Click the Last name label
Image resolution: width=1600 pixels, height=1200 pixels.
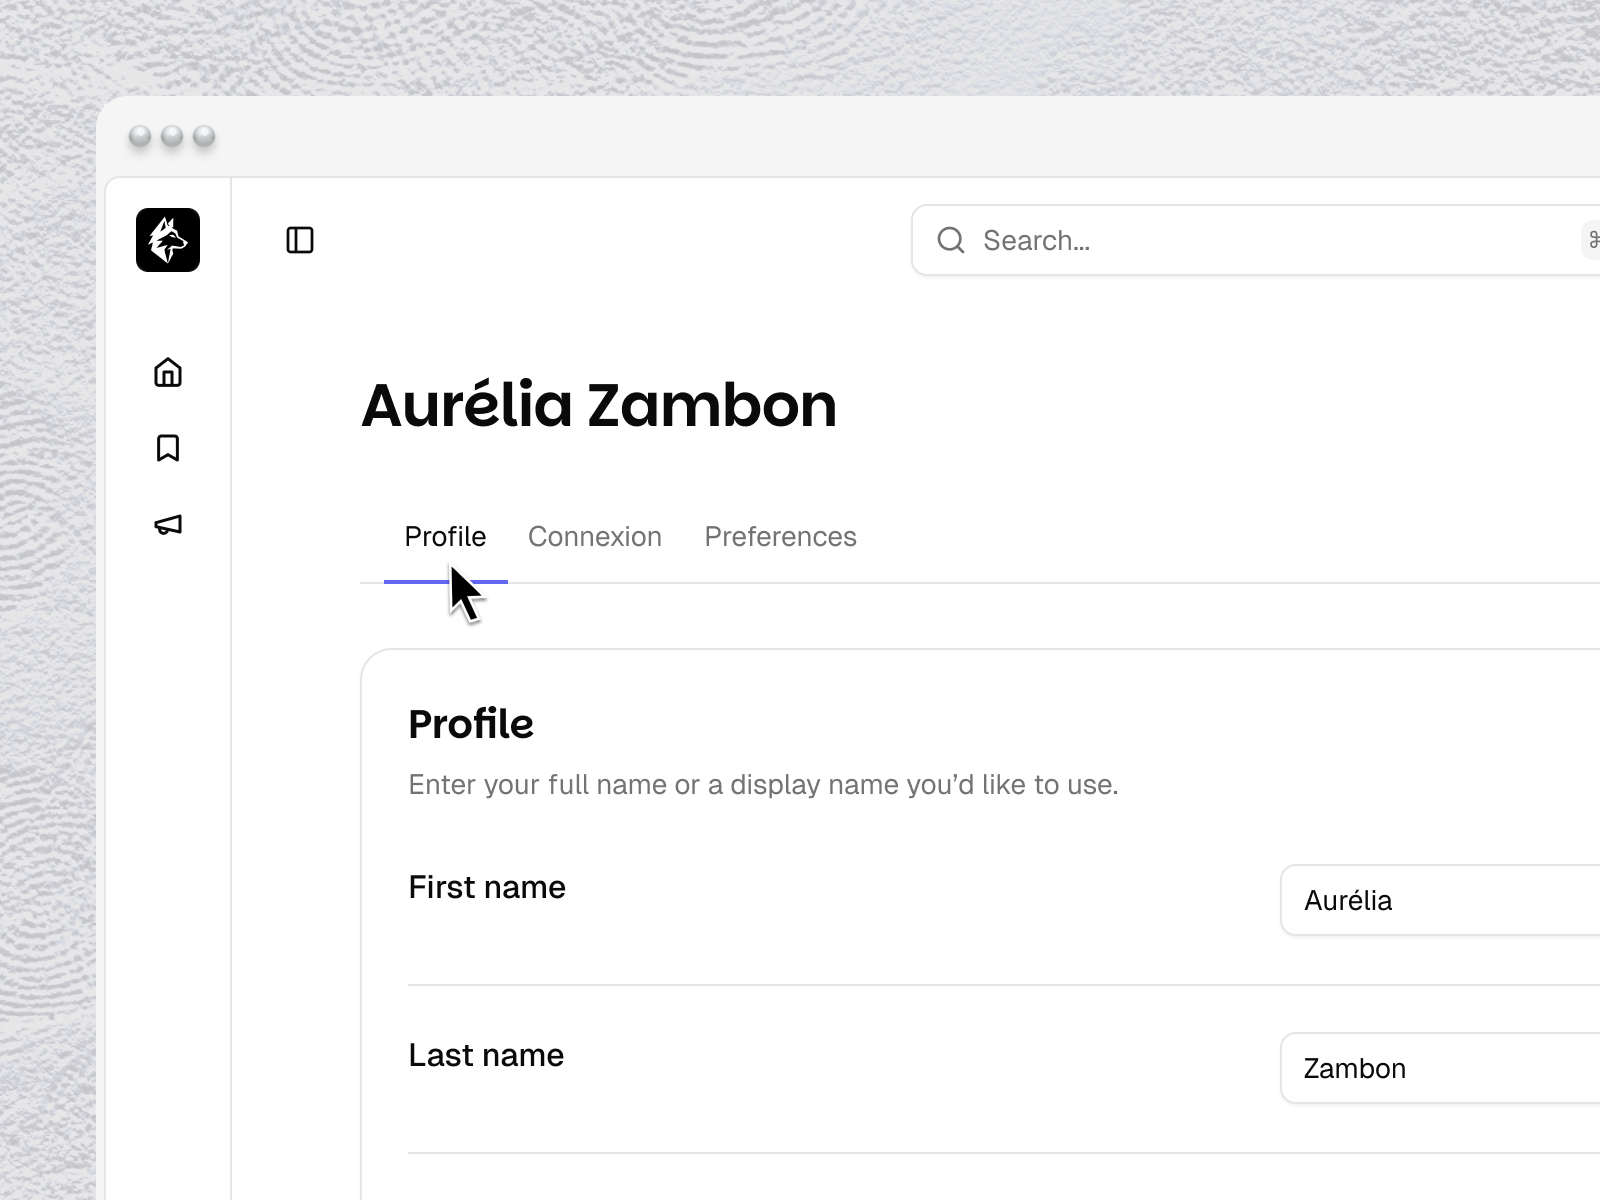tap(486, 1055)
